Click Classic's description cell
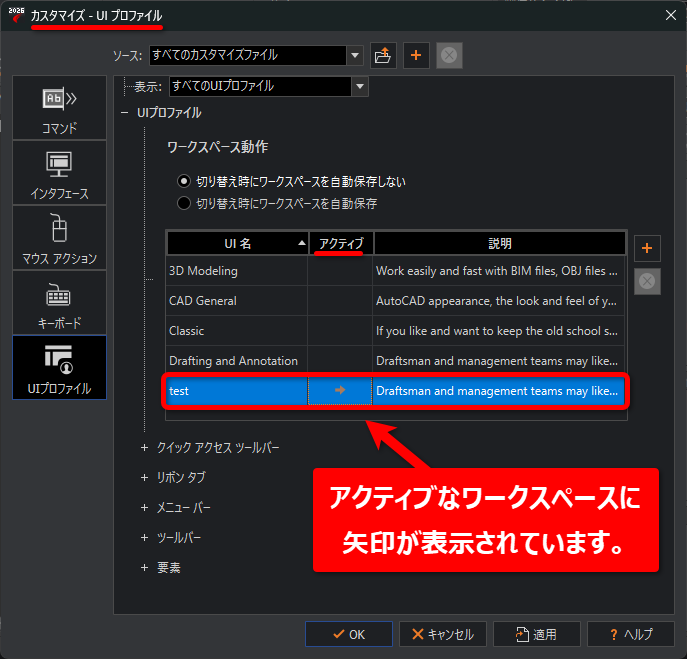 498,331
